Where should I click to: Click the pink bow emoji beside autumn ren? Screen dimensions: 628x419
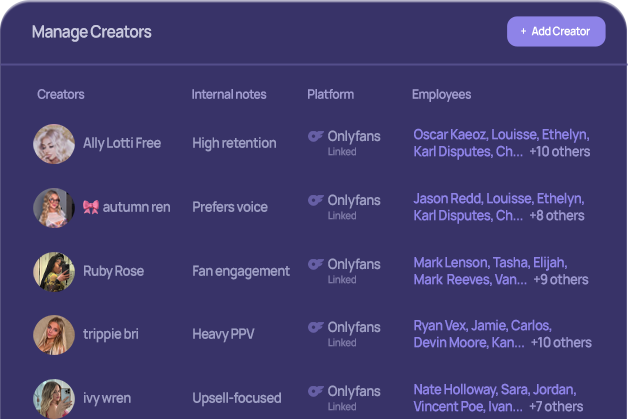[91, 207]
